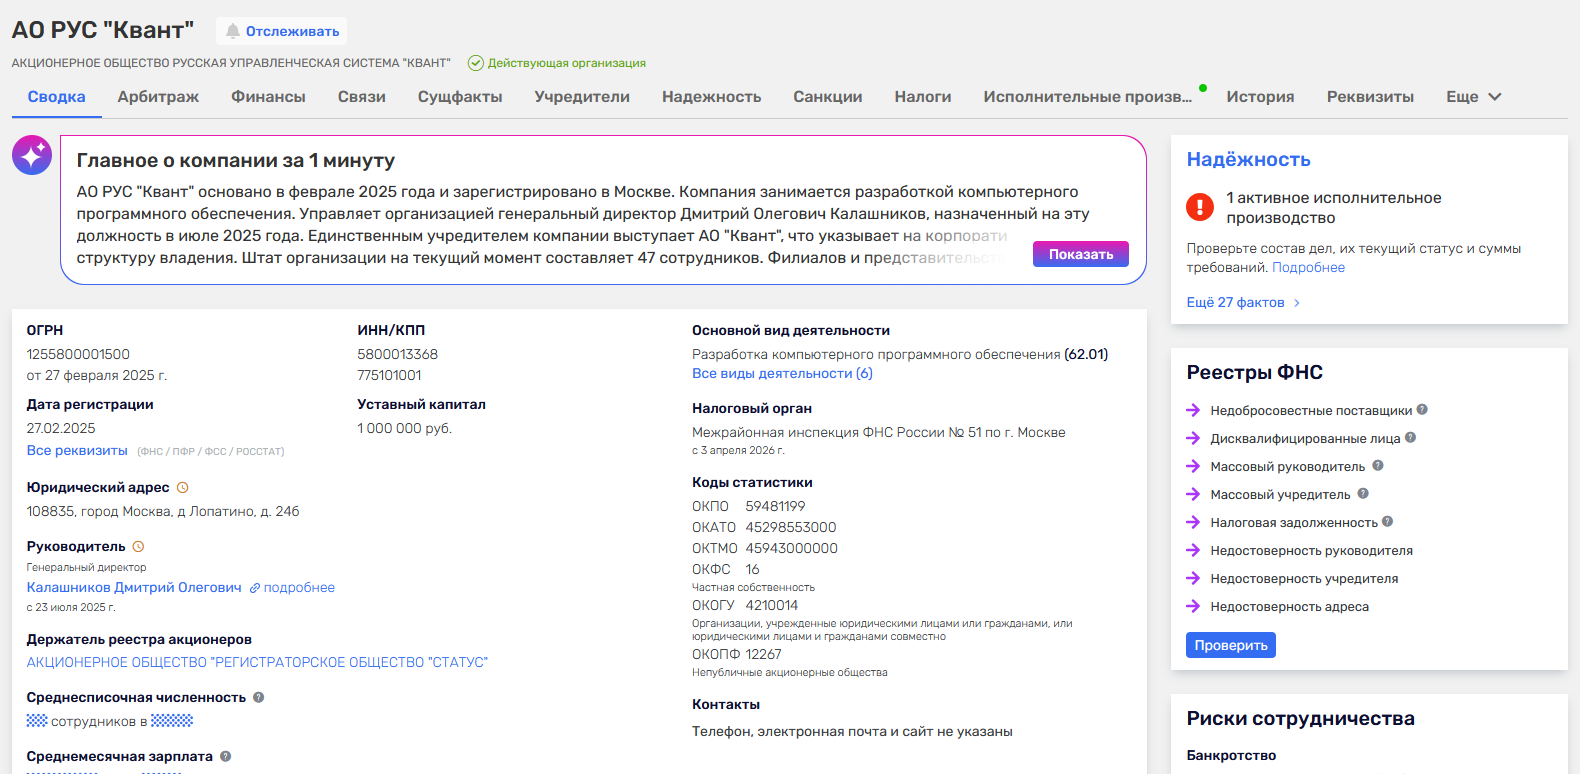Click clock icon beside Руководитель
Image resolution: width=1580 pixels, height=774 pixels.
139,547
